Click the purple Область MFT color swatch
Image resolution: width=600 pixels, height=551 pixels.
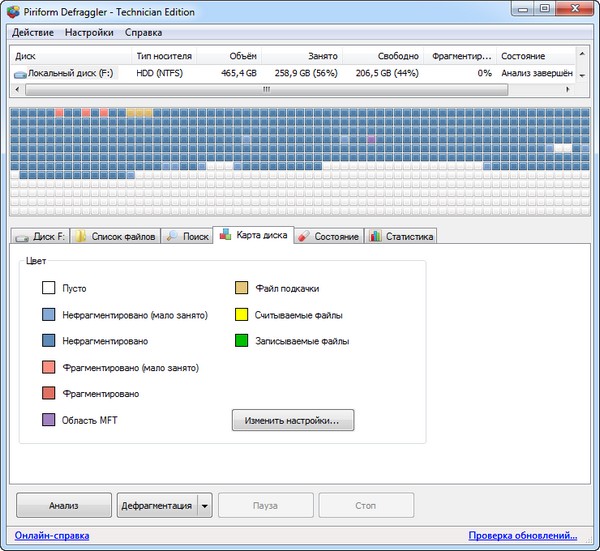coord(49,421)
